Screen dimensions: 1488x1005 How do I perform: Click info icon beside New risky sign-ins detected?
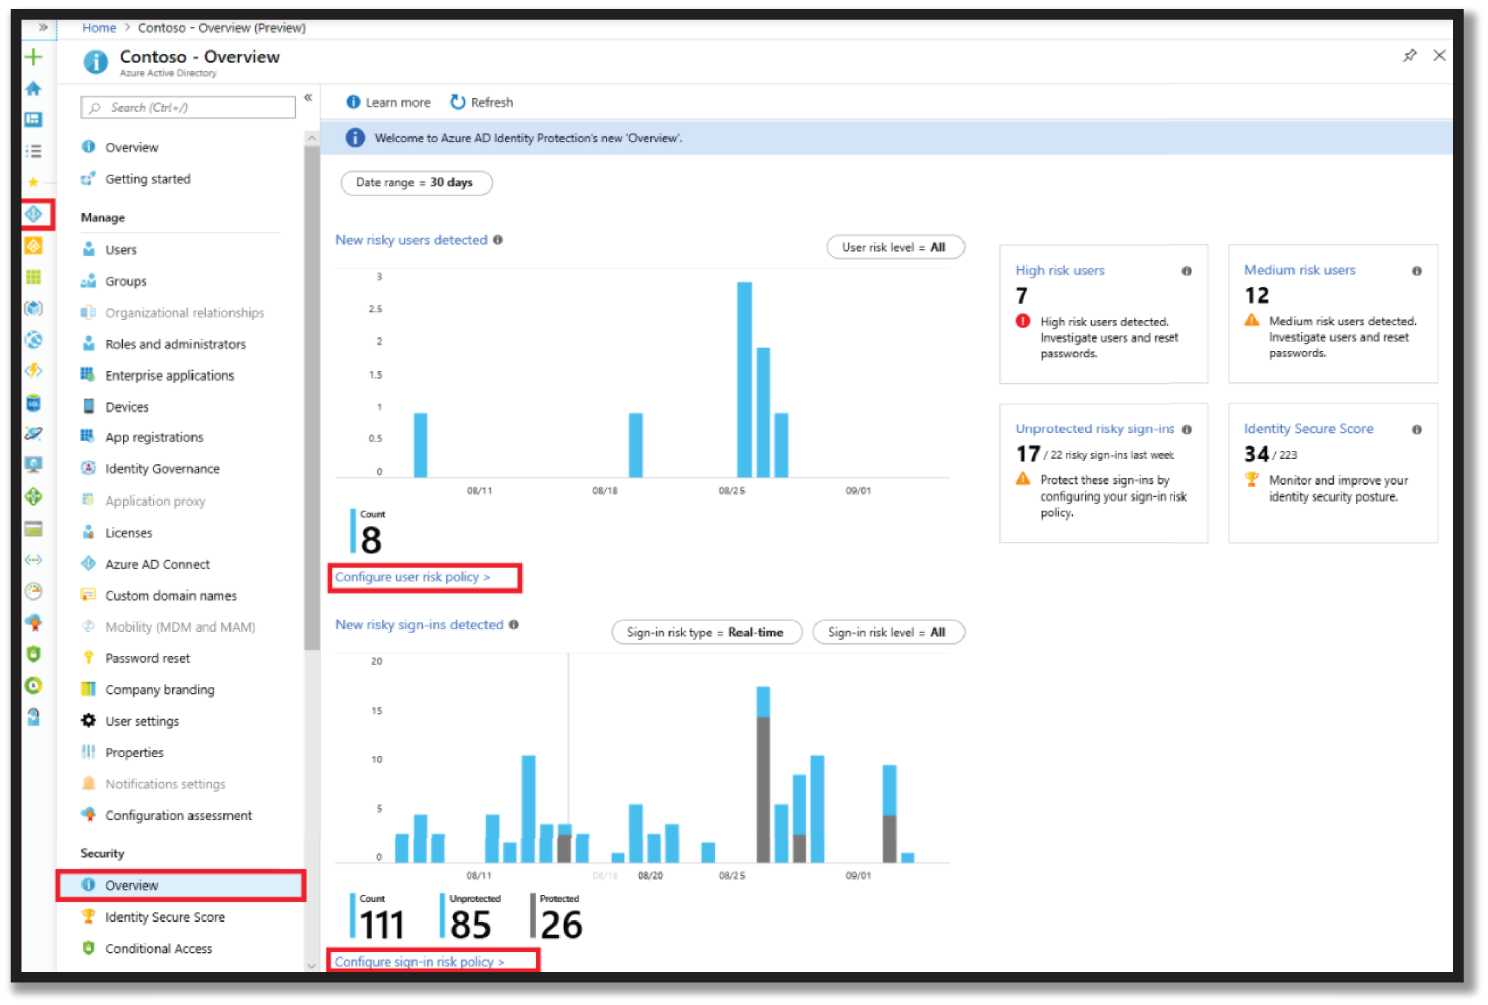(x=514, y=625)
